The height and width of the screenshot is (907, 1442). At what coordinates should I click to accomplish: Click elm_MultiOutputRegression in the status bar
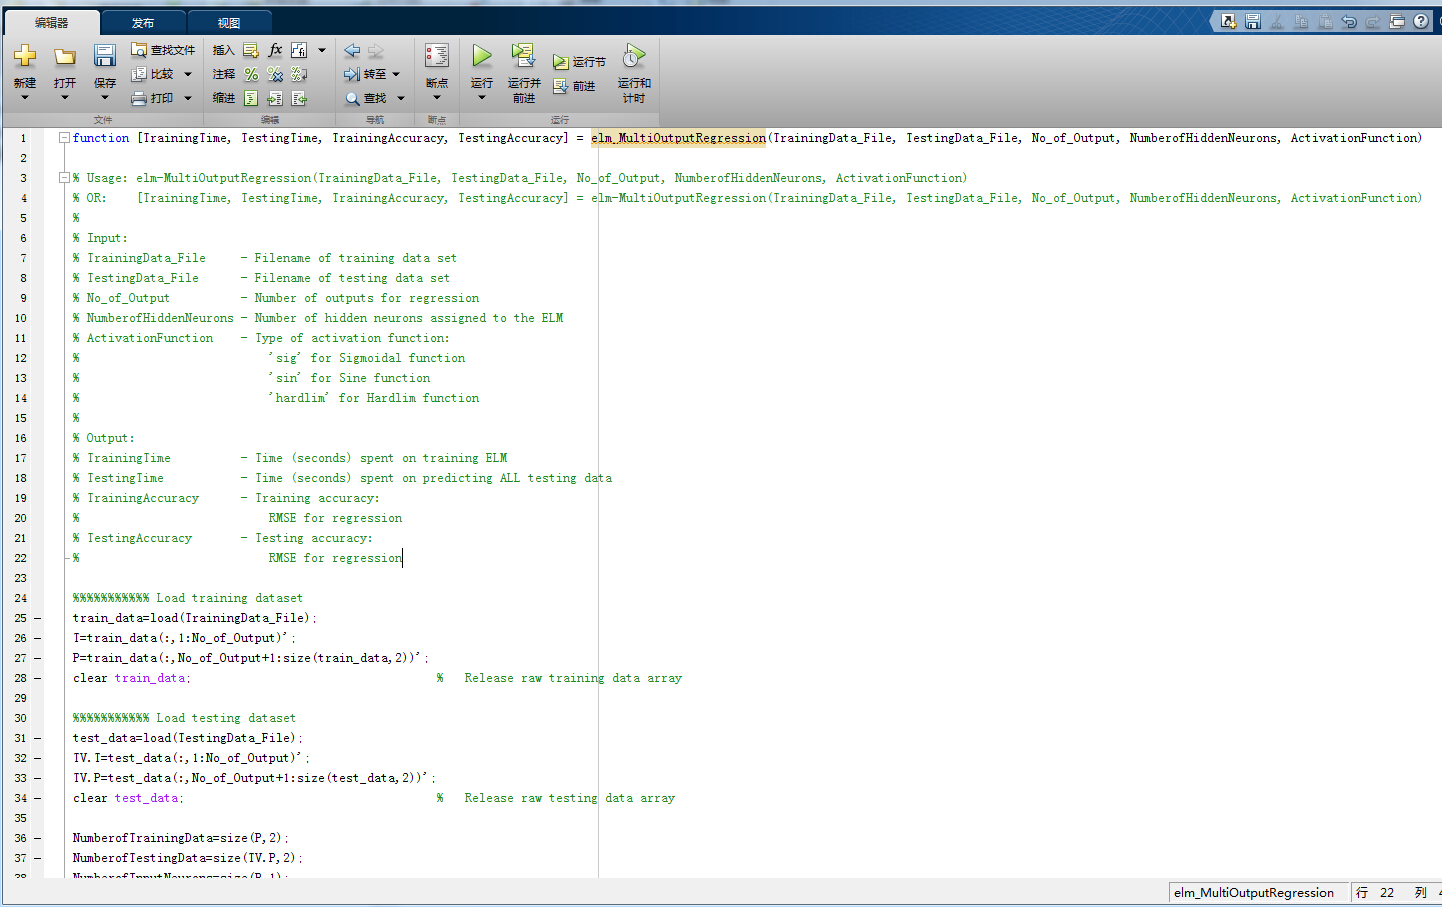click(x=1254, y=893)
